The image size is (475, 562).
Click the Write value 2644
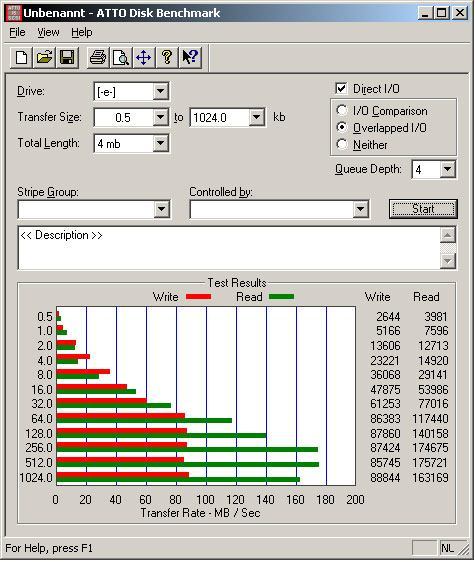[x=388, y=317]
